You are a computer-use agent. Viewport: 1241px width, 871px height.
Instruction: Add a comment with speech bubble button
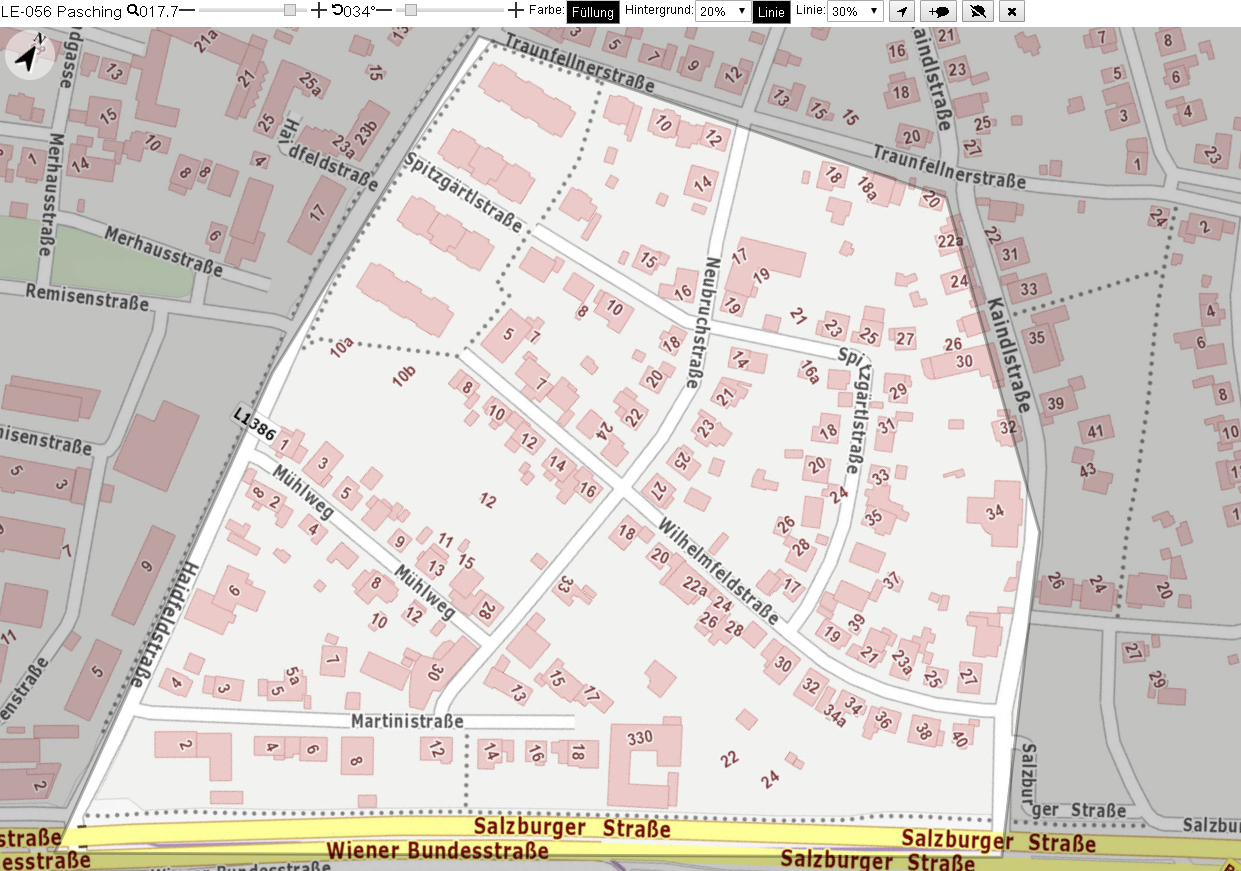[x=940, y=11]
